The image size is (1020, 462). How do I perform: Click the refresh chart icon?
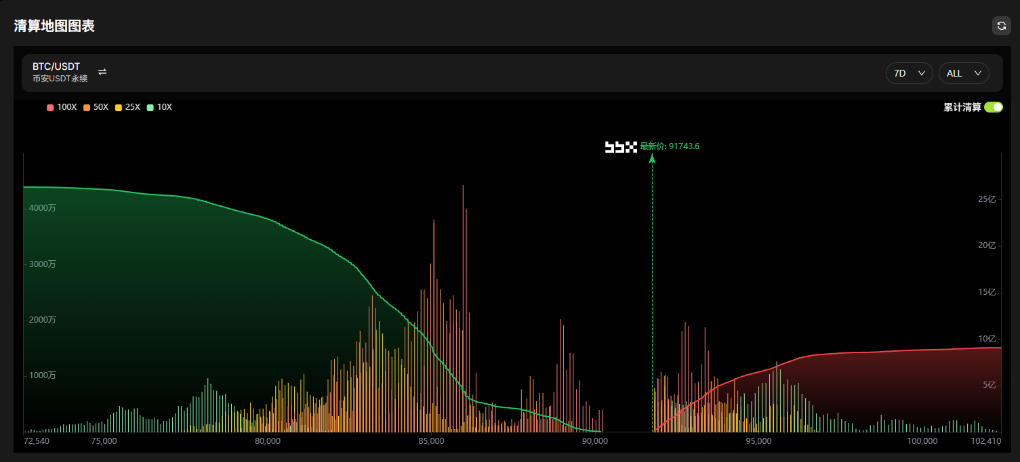point(1001,26)
